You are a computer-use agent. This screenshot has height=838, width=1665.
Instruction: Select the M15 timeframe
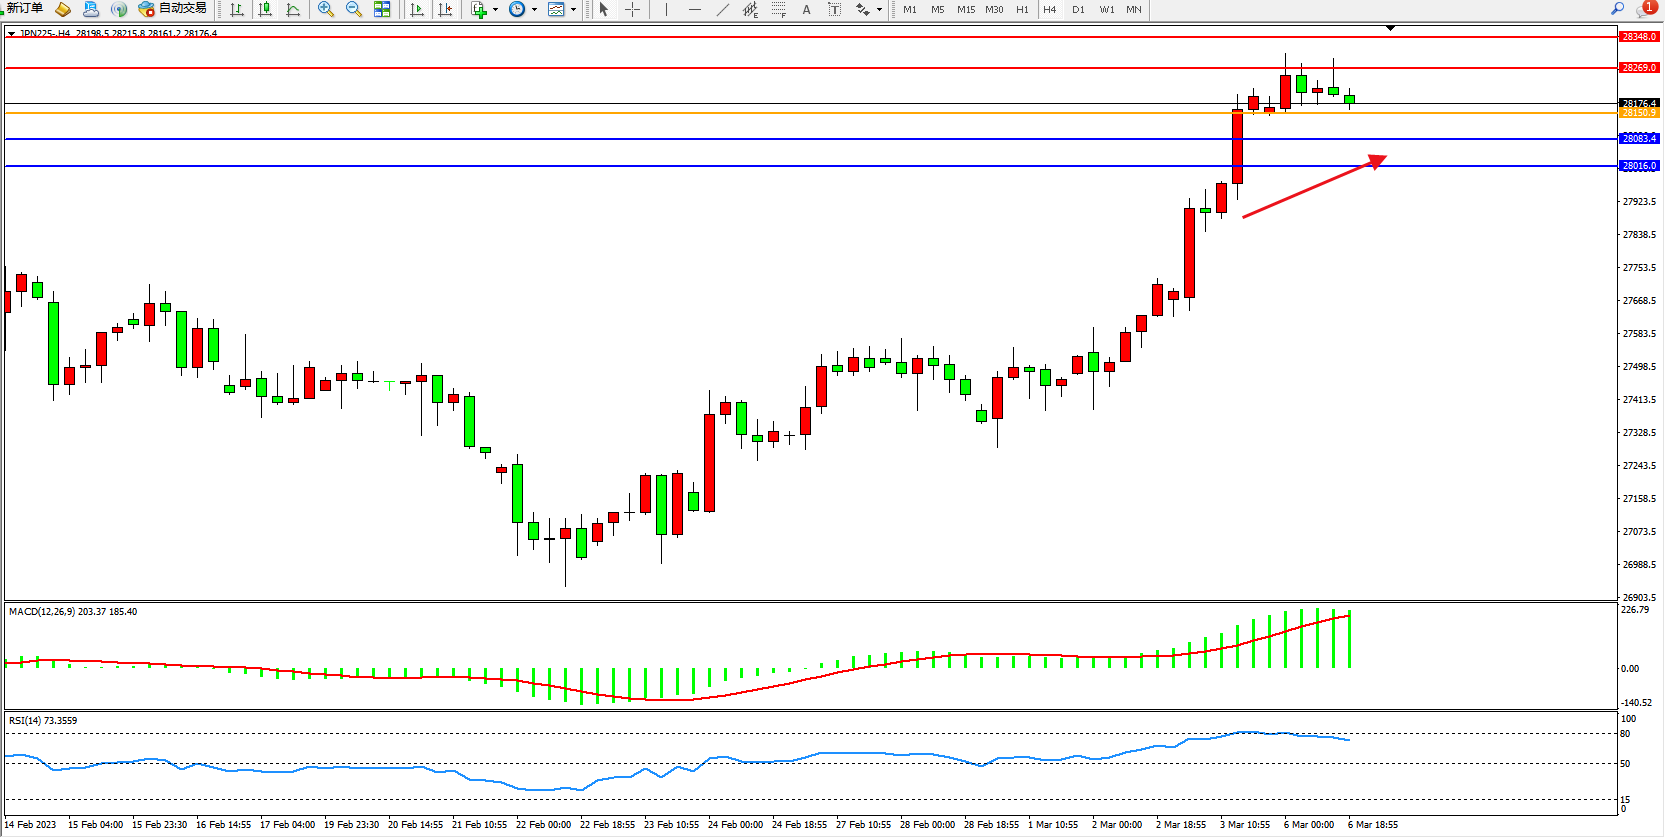point(965,10)
